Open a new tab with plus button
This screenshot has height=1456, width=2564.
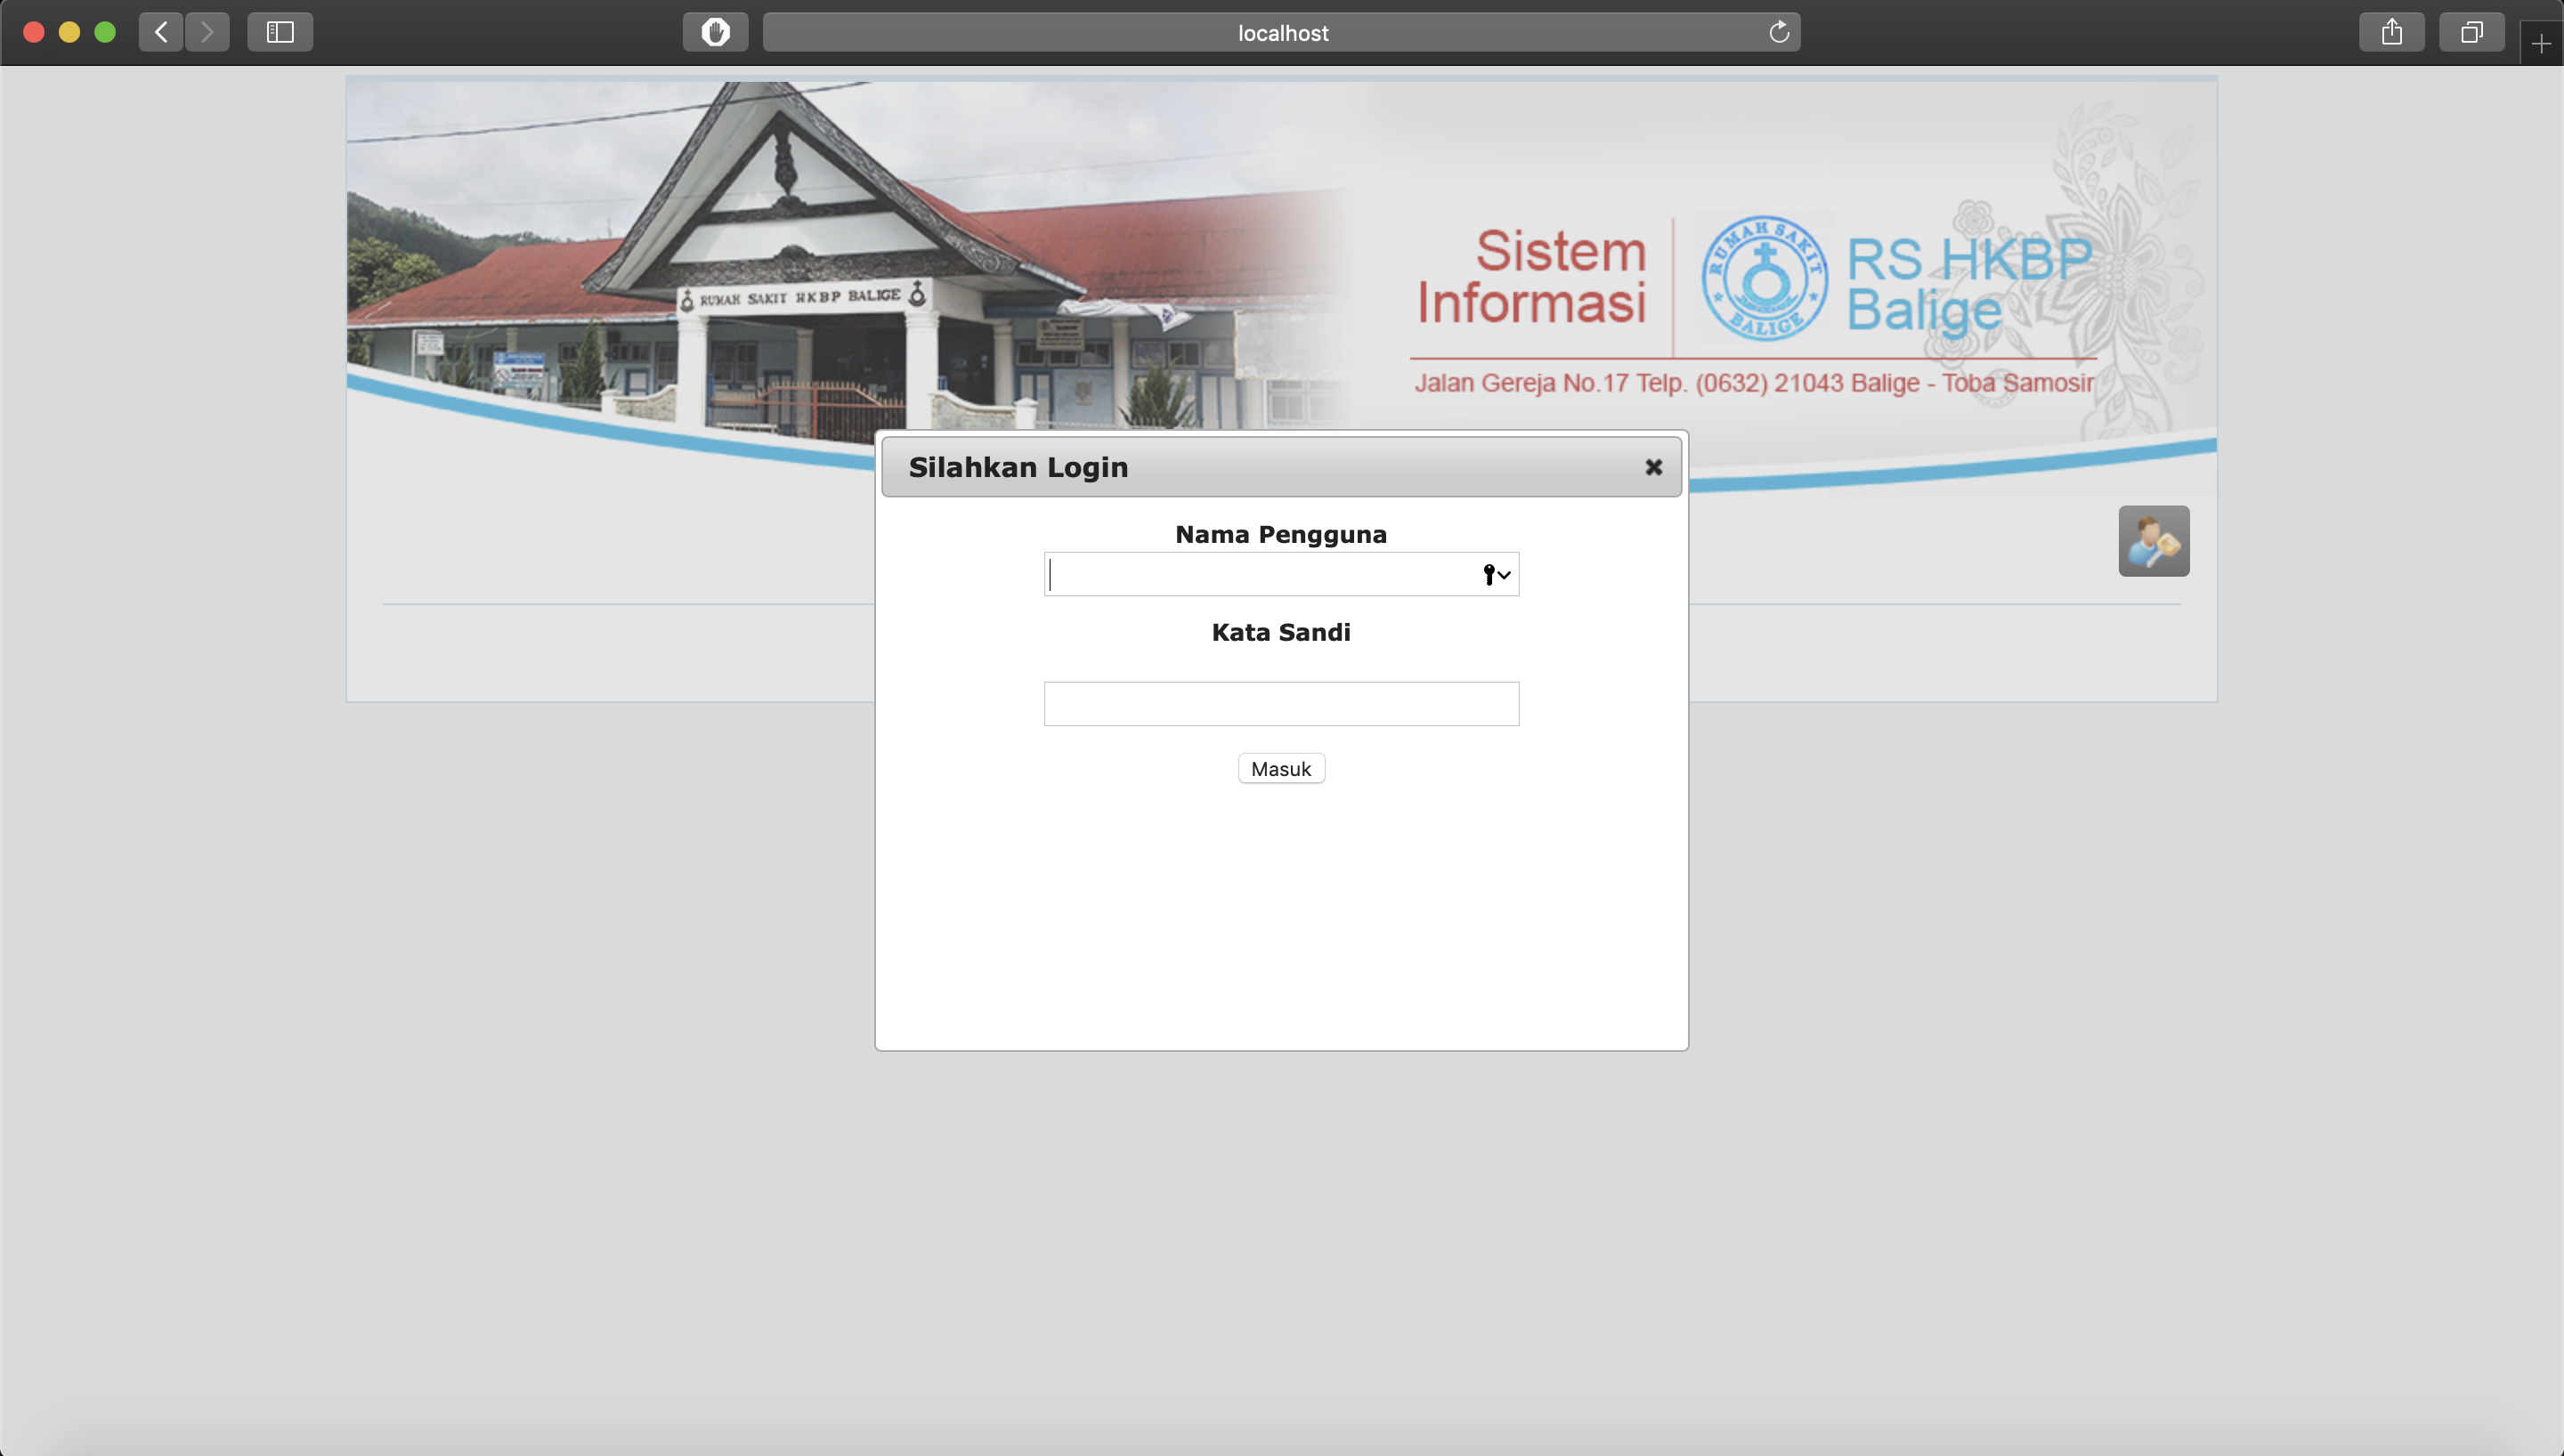pos(2541,43)
